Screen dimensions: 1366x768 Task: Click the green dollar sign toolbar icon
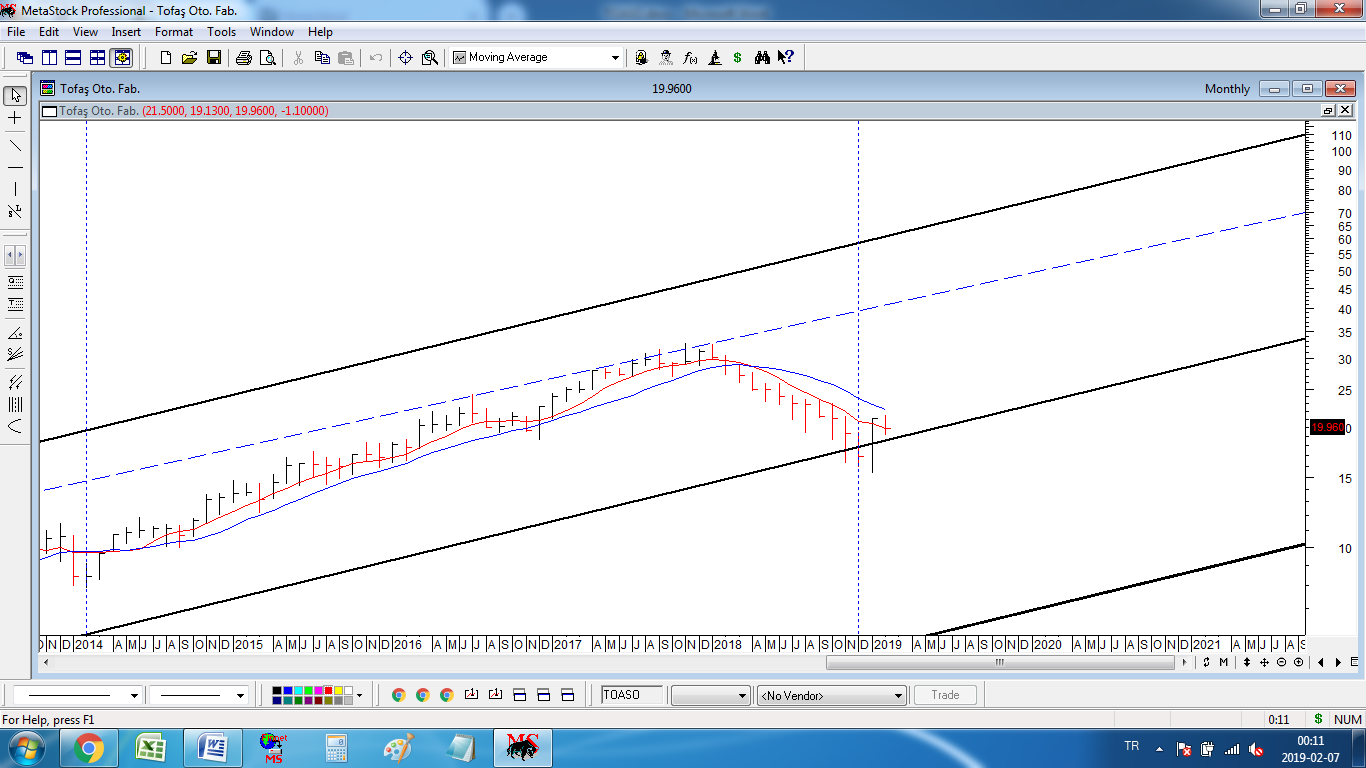738,58
